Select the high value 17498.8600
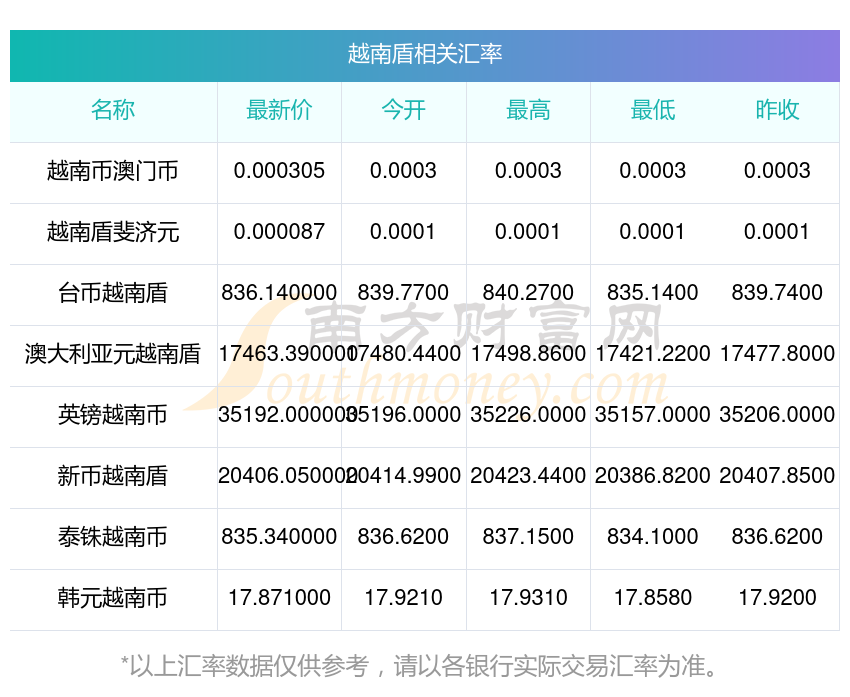The height and width of the screenshot is (697, 850). pyautogui.click(x=528, y=354)
